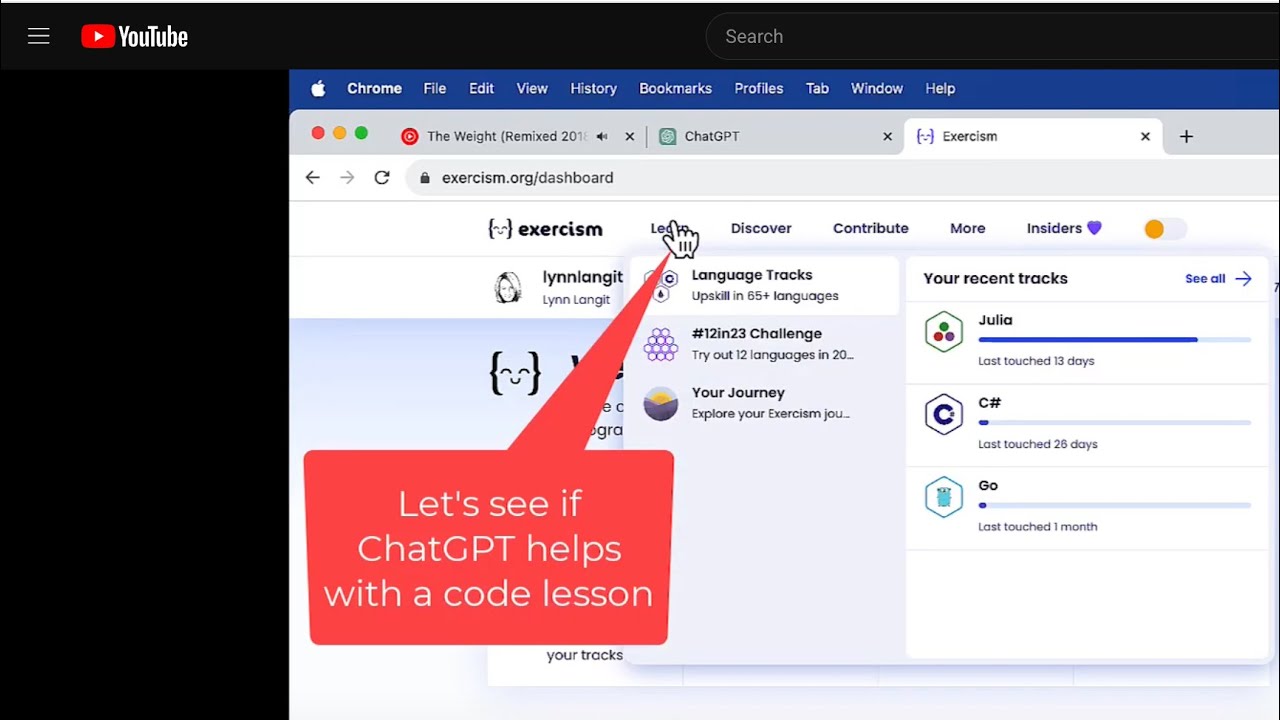Open the C# track
This screenshot has width=1280, height=720.
coord(1087,425)
